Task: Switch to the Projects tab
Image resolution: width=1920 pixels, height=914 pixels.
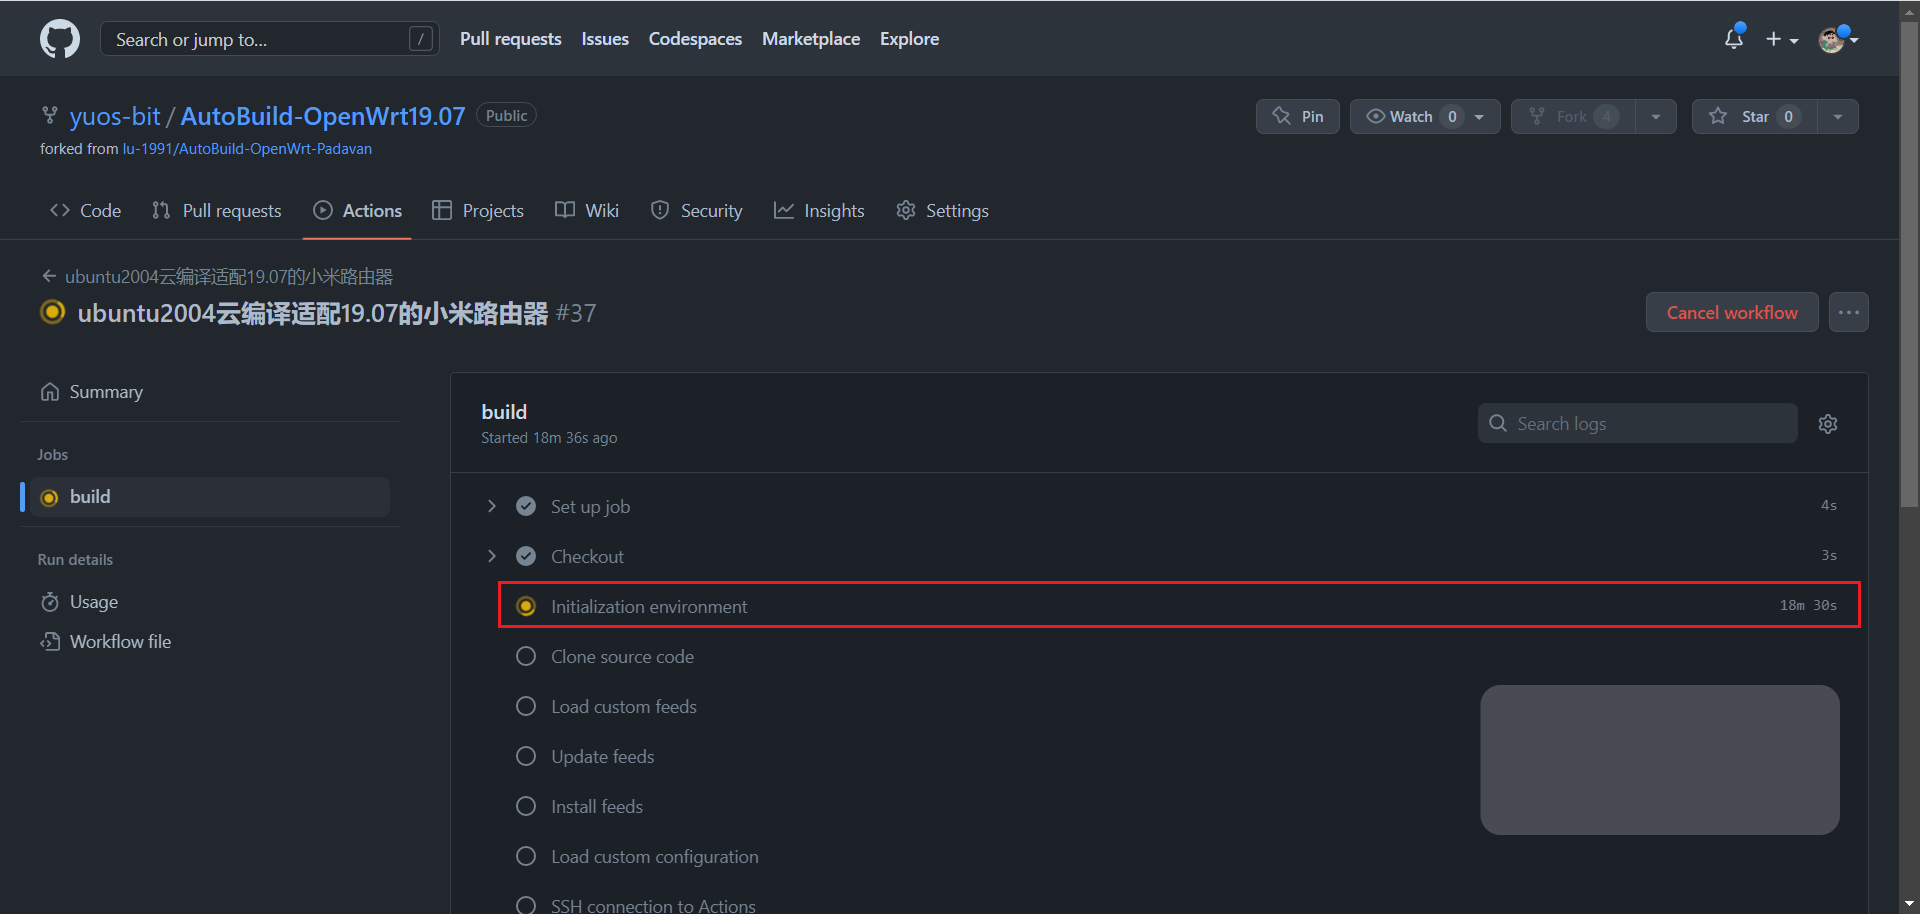Action: (478, 211)
